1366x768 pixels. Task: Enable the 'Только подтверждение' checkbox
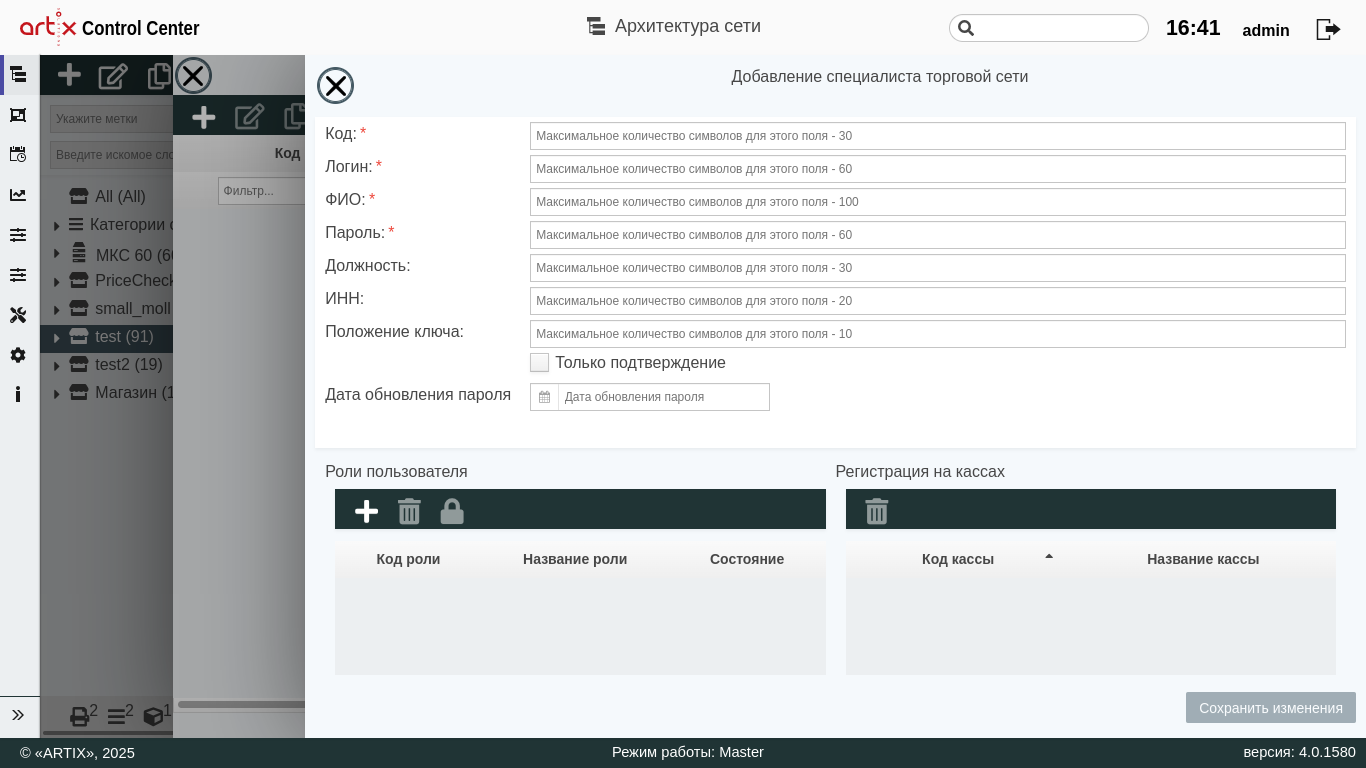pyautogui.click(x=540, y=363)
